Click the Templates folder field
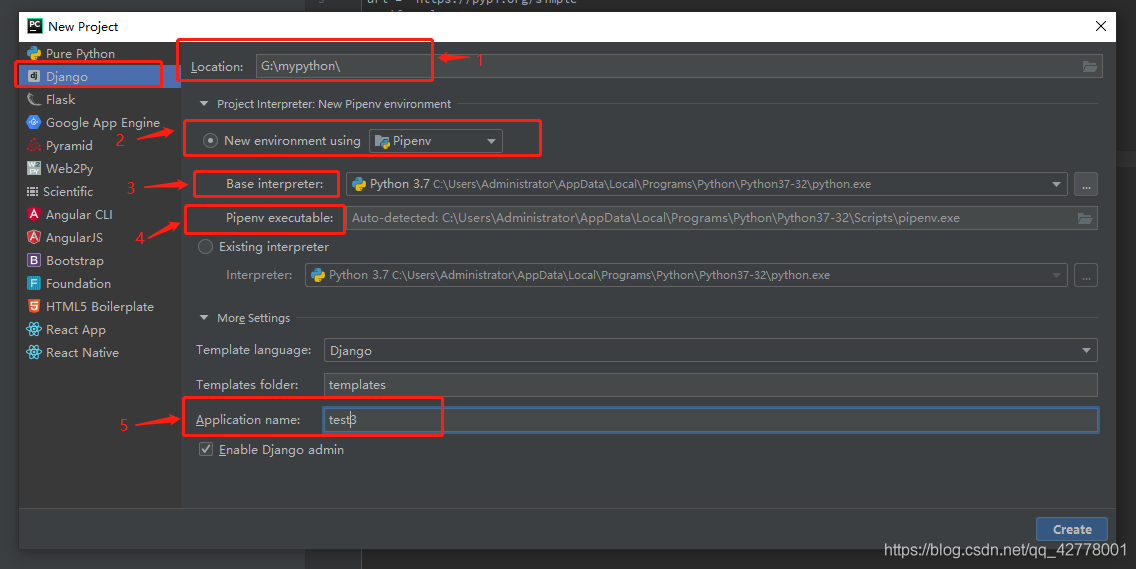 (x=711, y=385)
